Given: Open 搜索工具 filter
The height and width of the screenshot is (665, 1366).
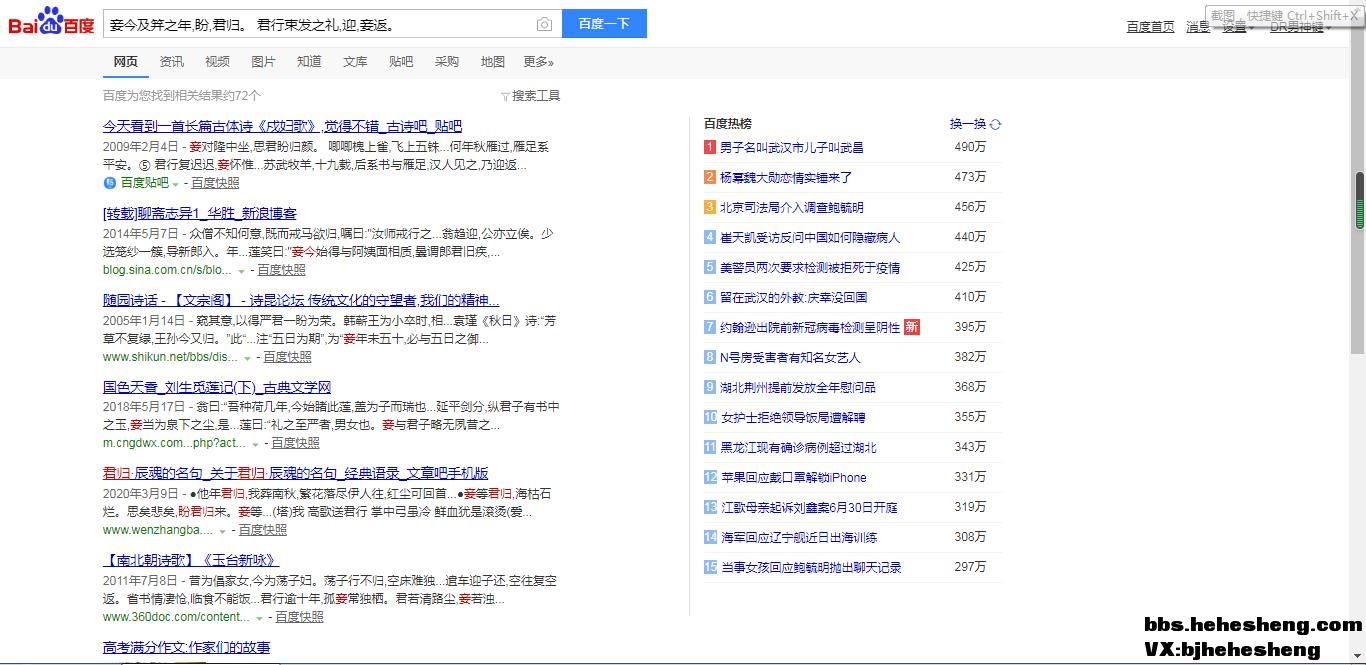Looking at the screenshot, I should pyautogui.click(x=530, y=96).
